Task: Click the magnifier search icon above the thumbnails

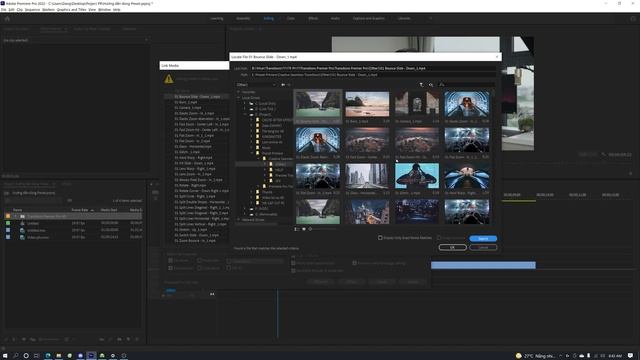Action: coord(431,84)
